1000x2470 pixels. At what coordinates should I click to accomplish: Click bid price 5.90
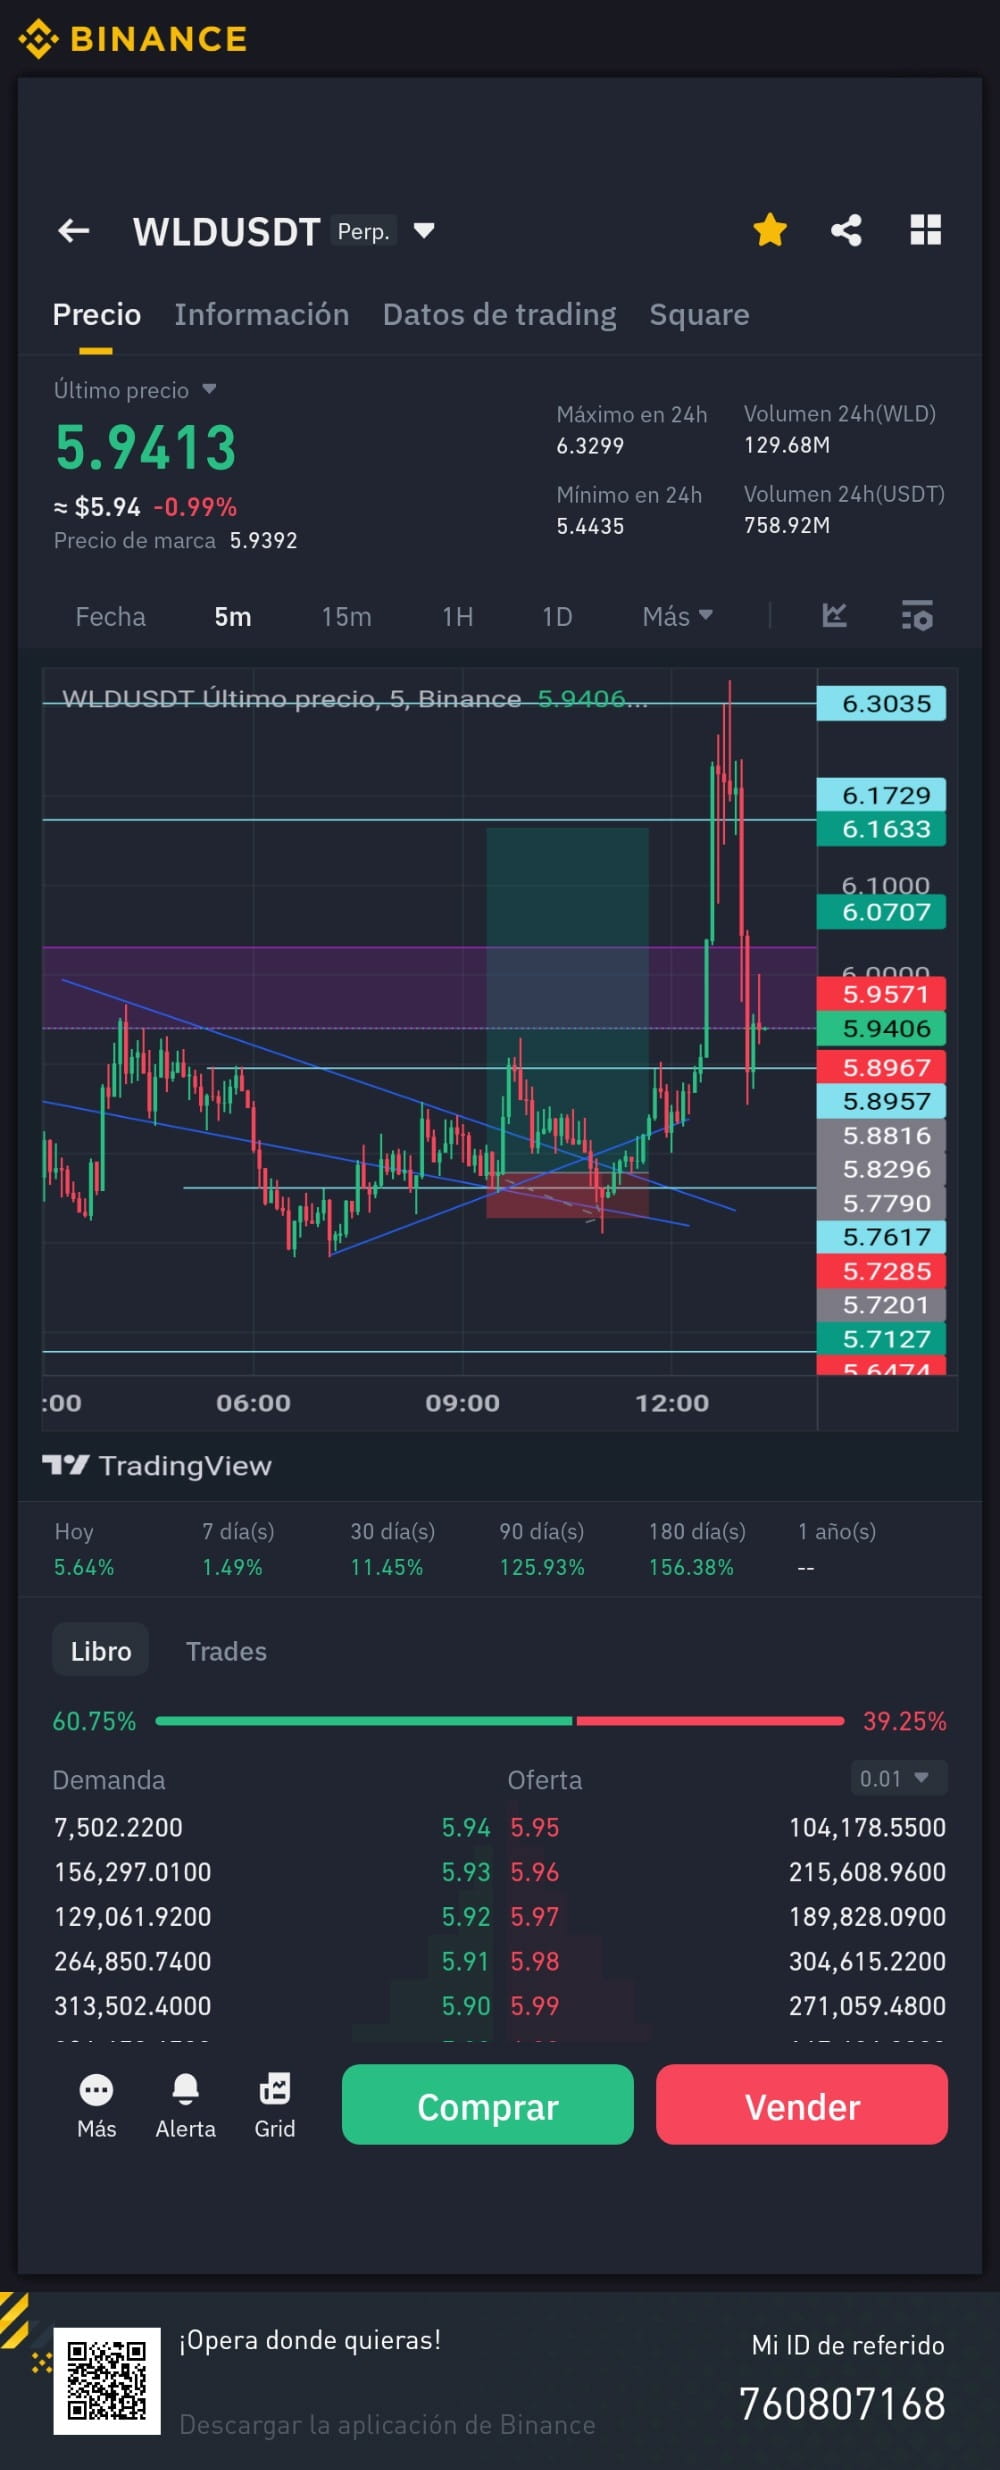tap(466, 2006)
